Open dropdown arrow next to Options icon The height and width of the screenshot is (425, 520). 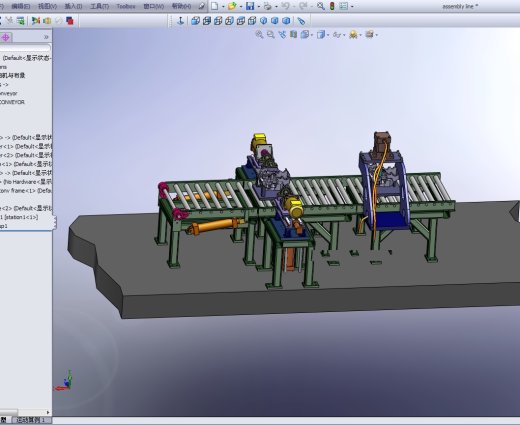pyautogui.click(x=352, y=6)
